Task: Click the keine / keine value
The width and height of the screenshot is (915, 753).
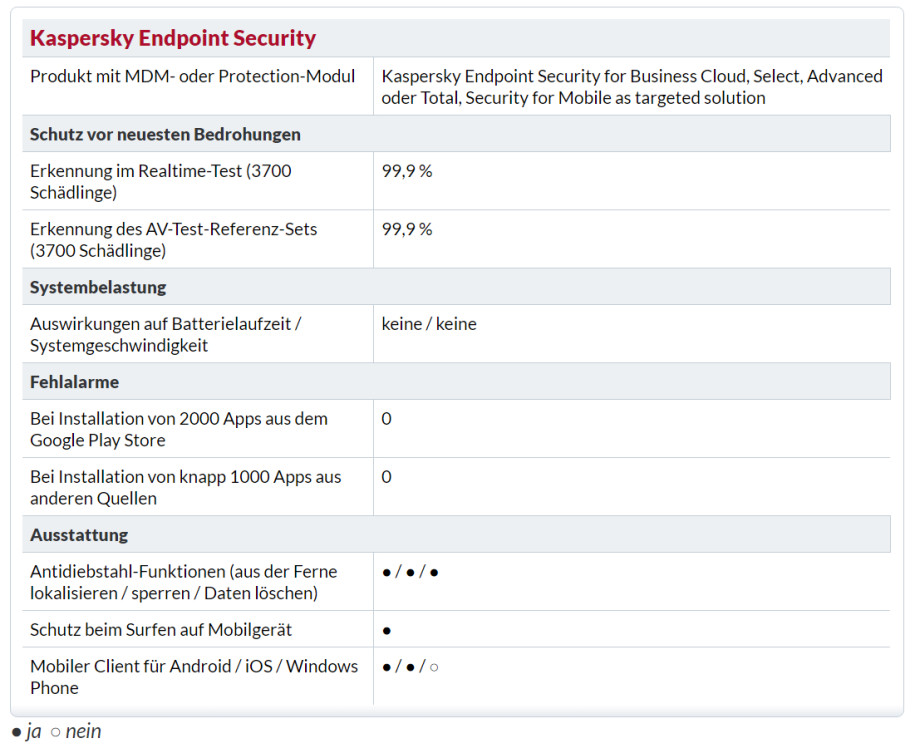Action: (x=429, y=324)
